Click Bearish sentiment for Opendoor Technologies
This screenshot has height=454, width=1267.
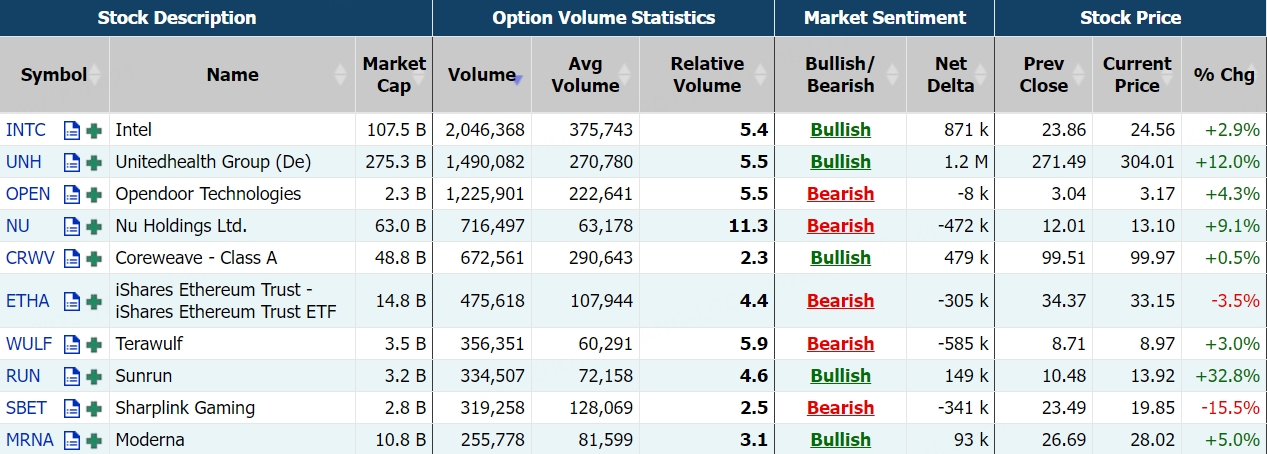pos(840,194)
